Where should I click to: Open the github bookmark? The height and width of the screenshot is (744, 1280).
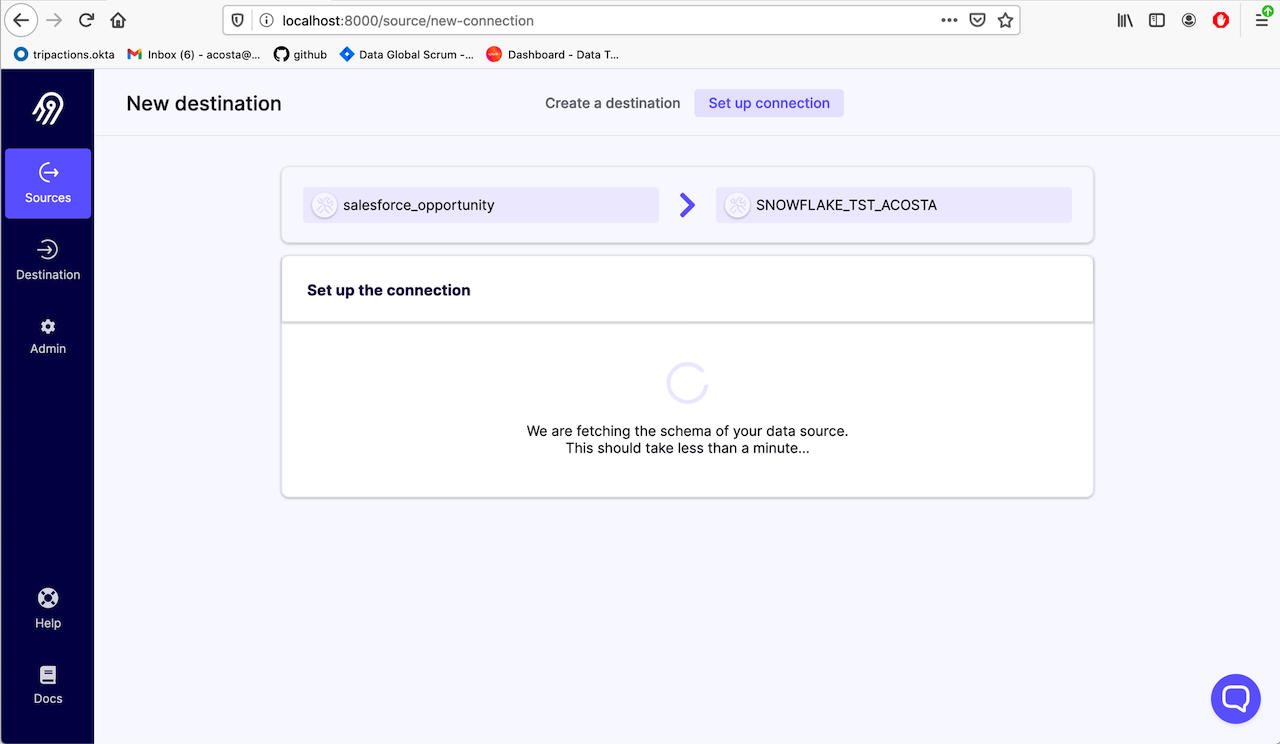pyautogui.click(x=300, y=54)
